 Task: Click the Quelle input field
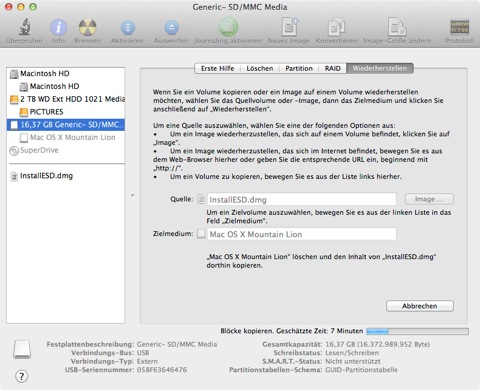pos(302,200)
